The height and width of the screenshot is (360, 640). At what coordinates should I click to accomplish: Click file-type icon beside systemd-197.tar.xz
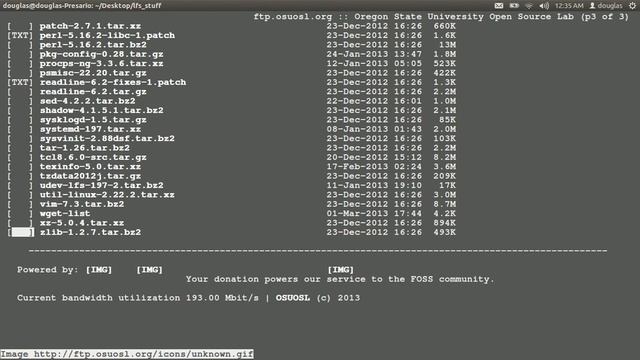click(20, 129)
